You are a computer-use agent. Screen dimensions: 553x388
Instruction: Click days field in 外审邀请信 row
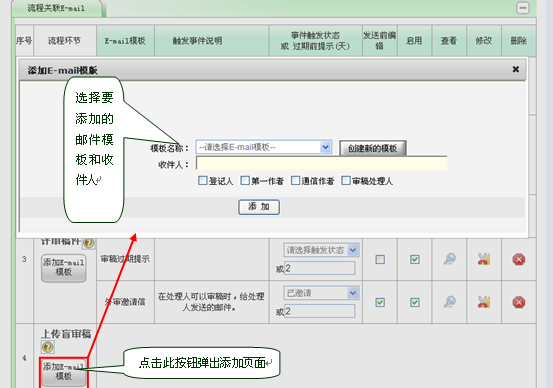coord(320,311)
